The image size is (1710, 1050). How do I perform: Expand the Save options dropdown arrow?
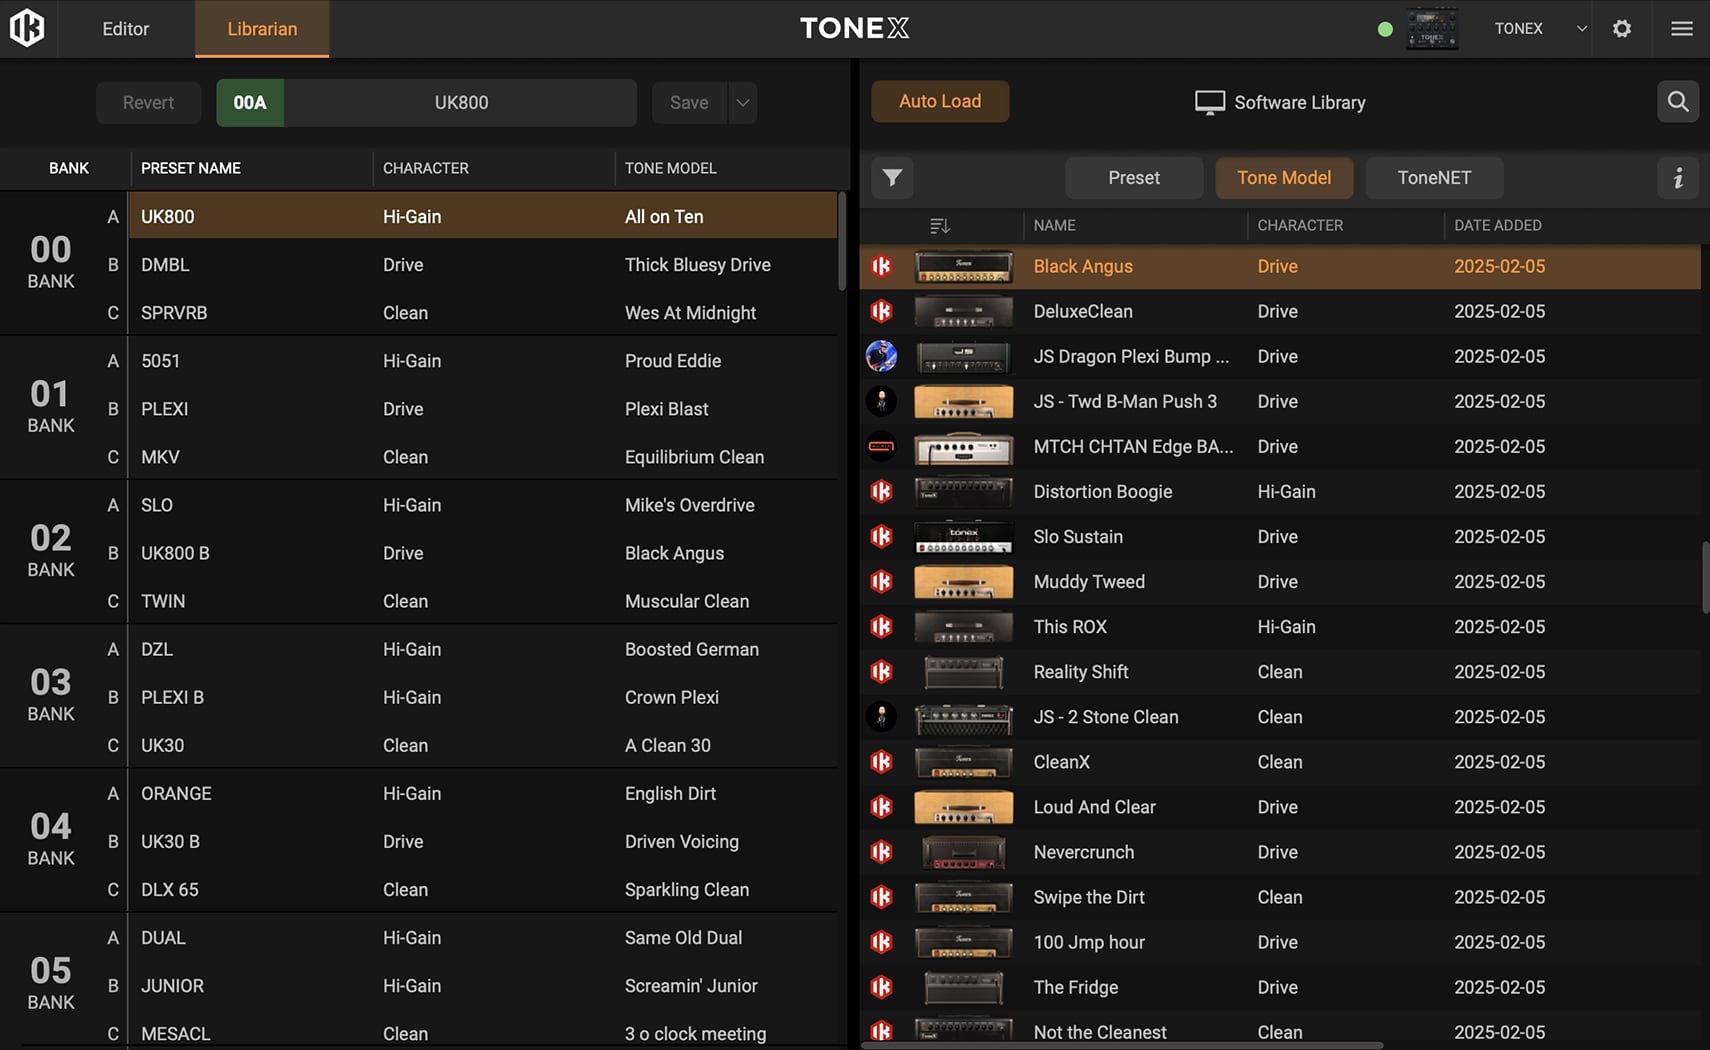(742, 103)
